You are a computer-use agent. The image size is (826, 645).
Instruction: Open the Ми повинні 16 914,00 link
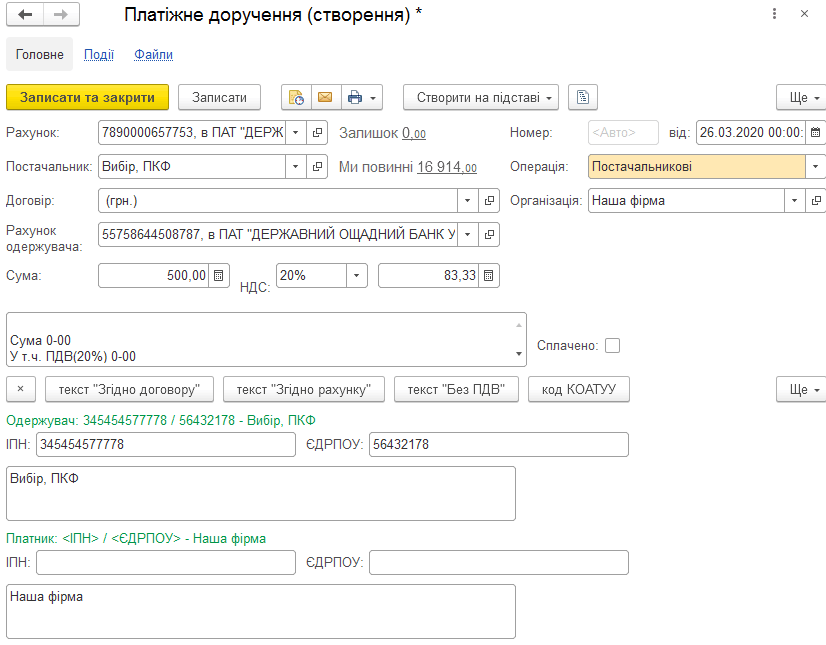click(x=447, y=167)
